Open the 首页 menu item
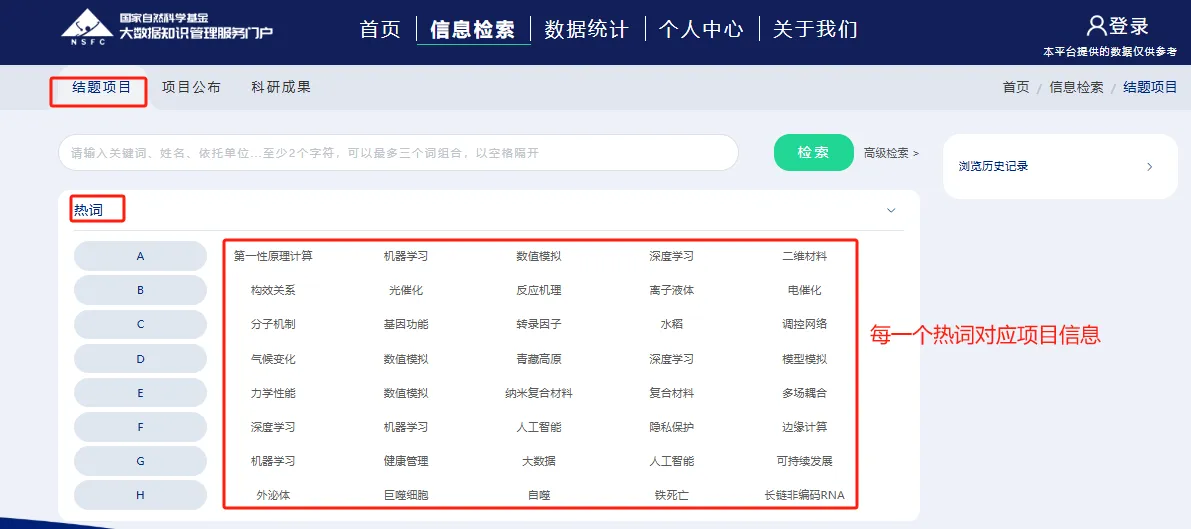The width and height of the screenshot is (1191, 529). [x=380, y=29]
